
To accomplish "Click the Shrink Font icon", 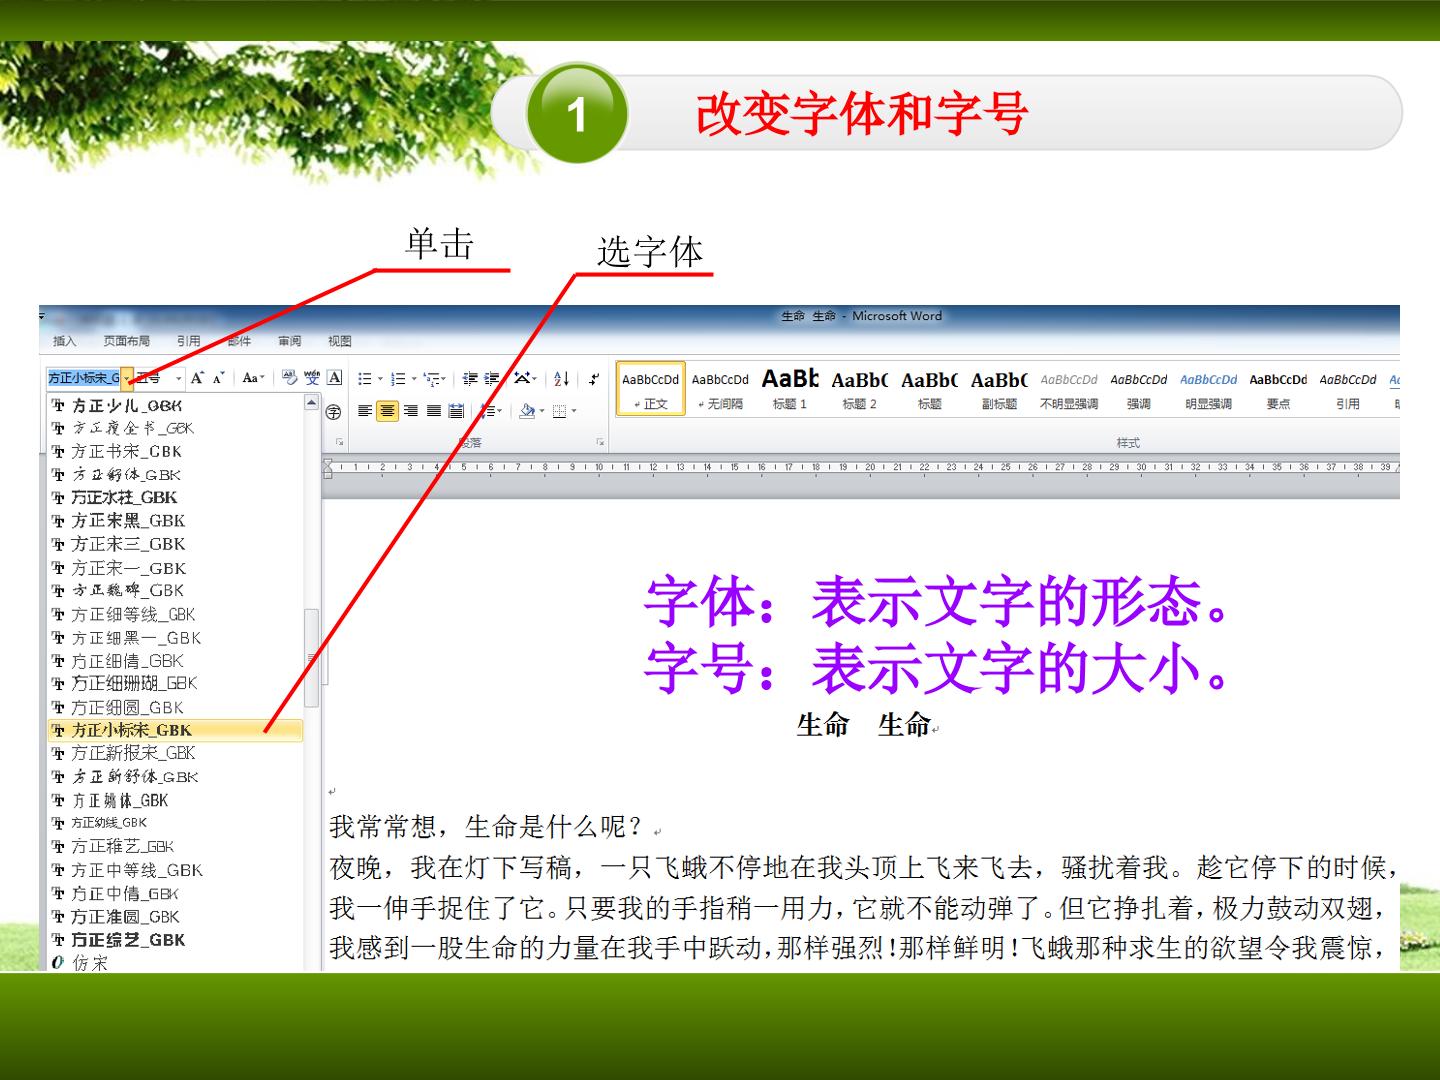I will (219, 377).
